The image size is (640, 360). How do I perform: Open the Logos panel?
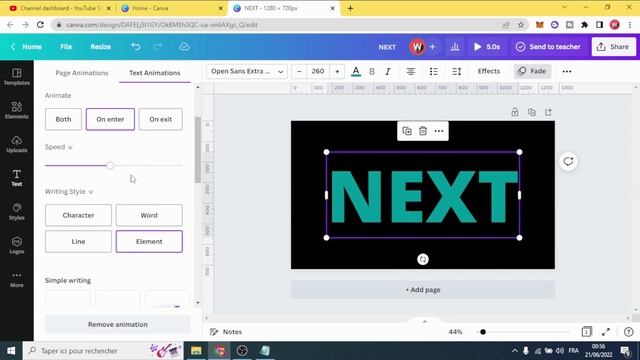pyautogui.click(x=17, y=245)
